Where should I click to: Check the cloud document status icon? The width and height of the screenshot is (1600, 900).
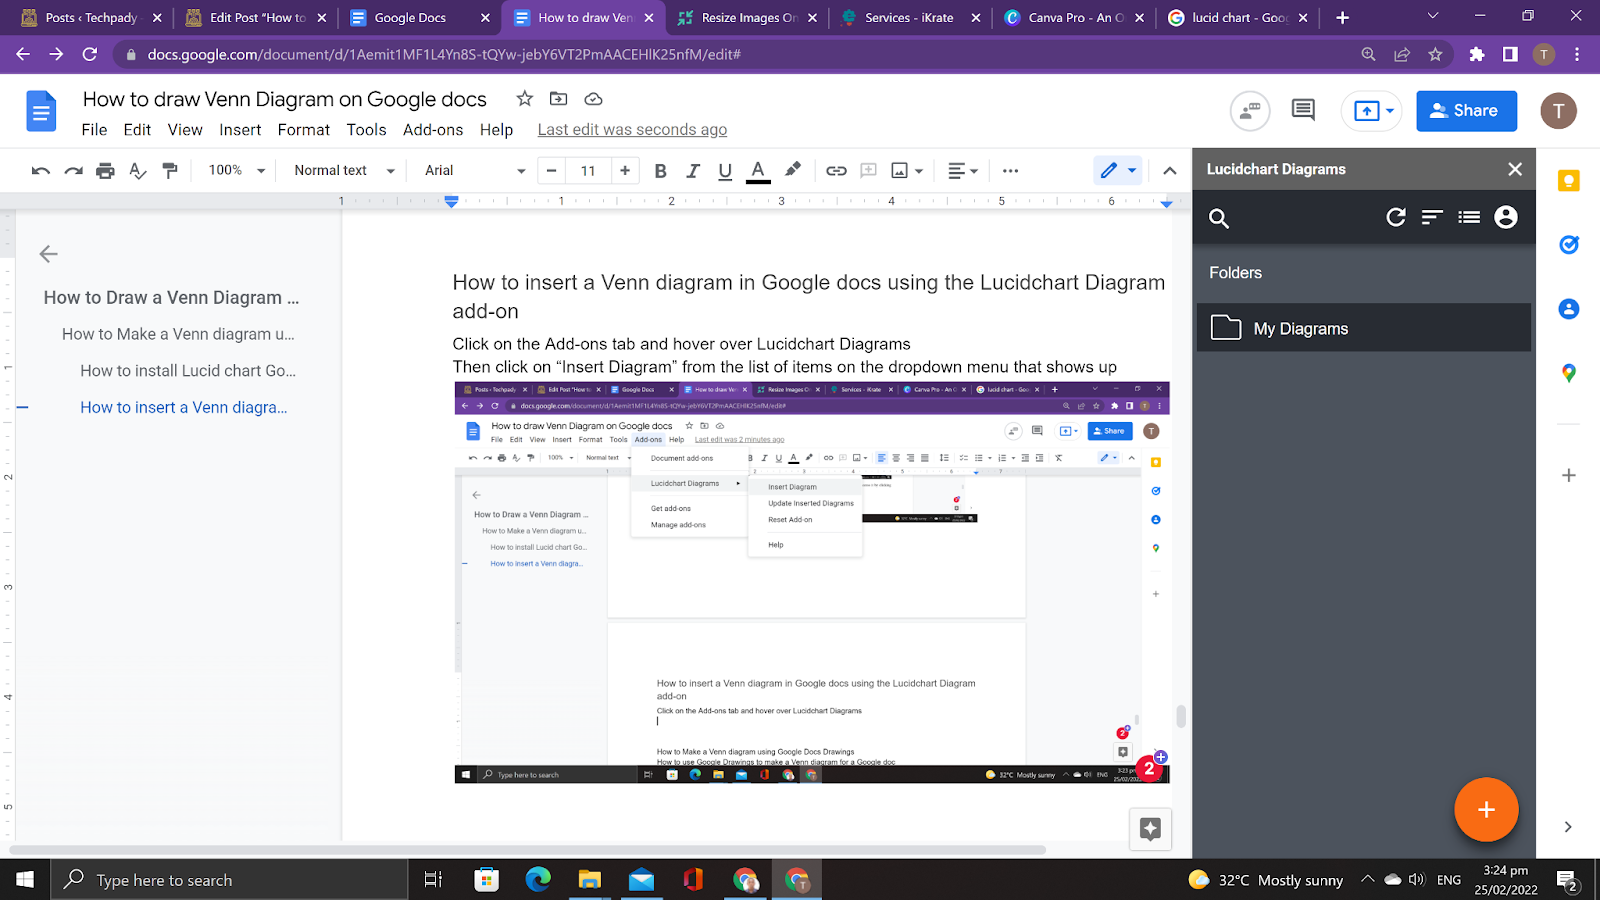pos(593,98)
